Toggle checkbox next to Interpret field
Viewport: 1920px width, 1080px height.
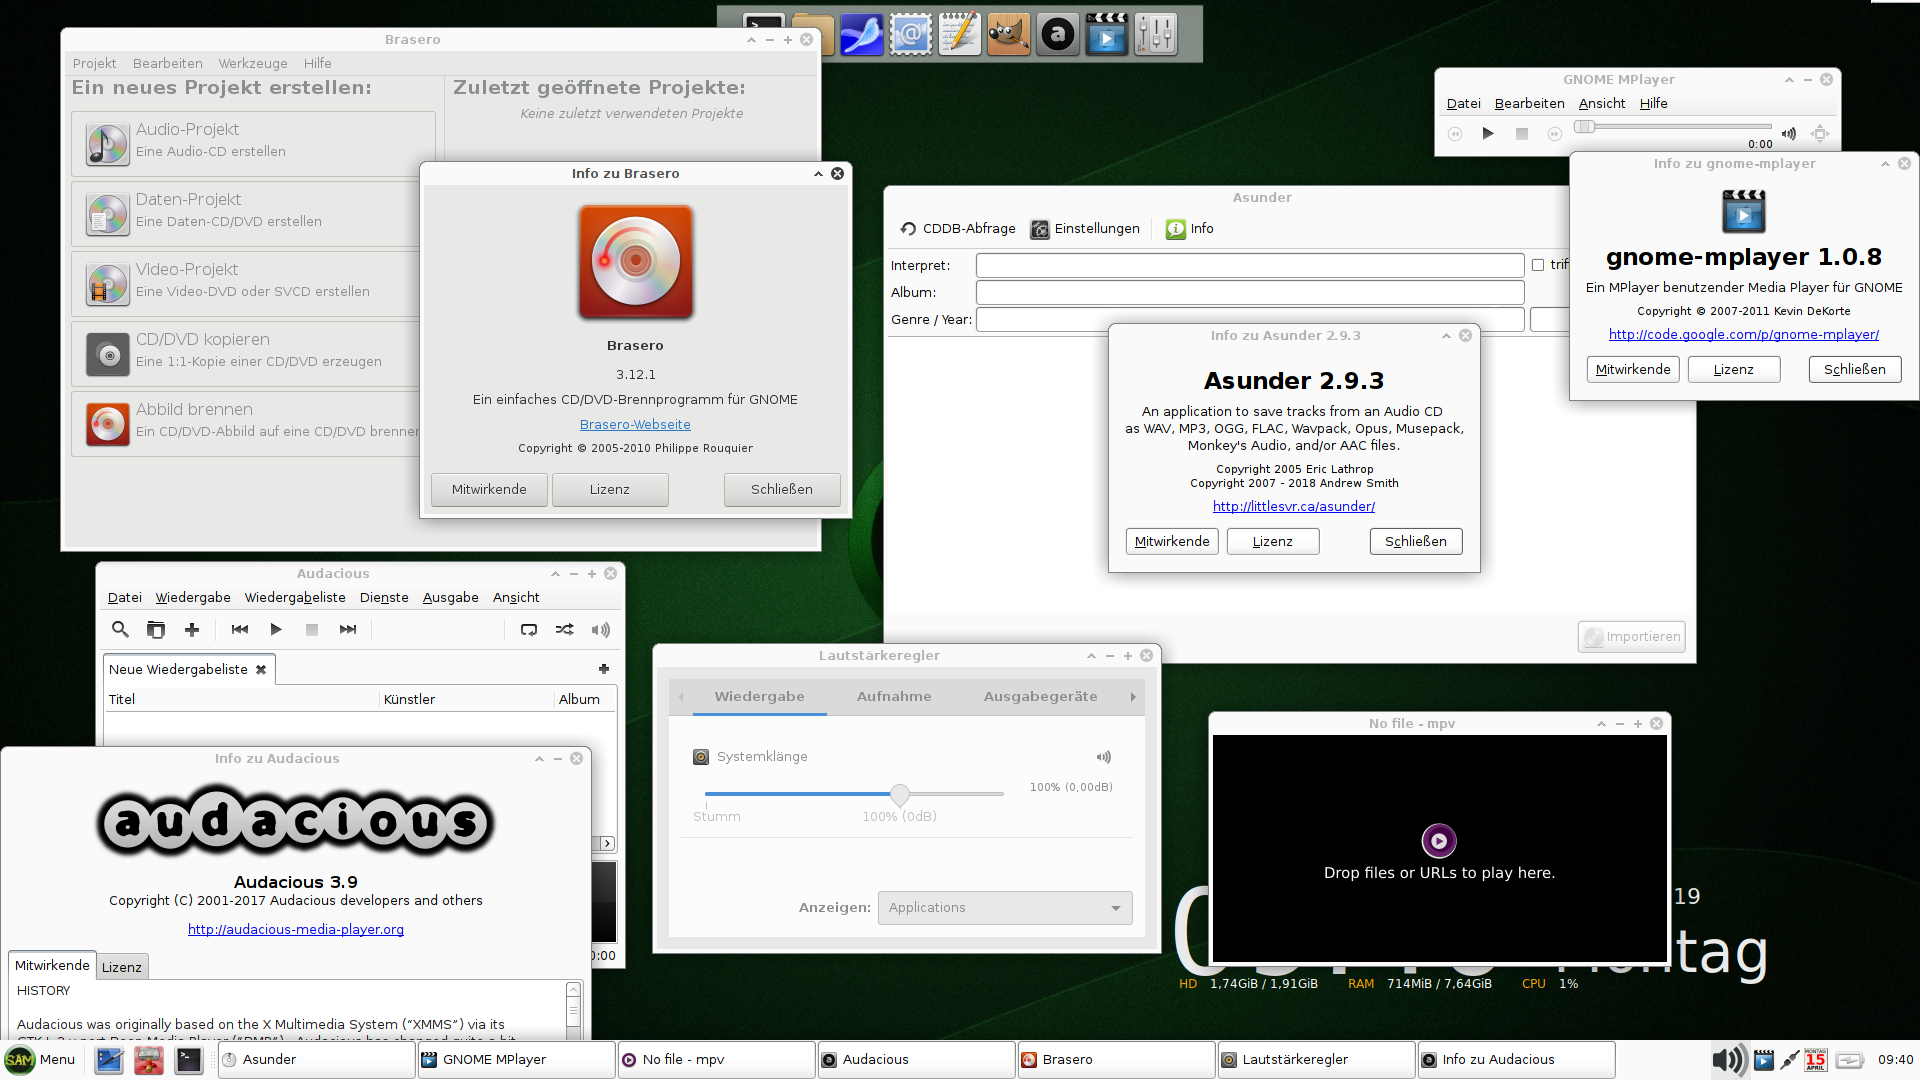point(1538,265)
